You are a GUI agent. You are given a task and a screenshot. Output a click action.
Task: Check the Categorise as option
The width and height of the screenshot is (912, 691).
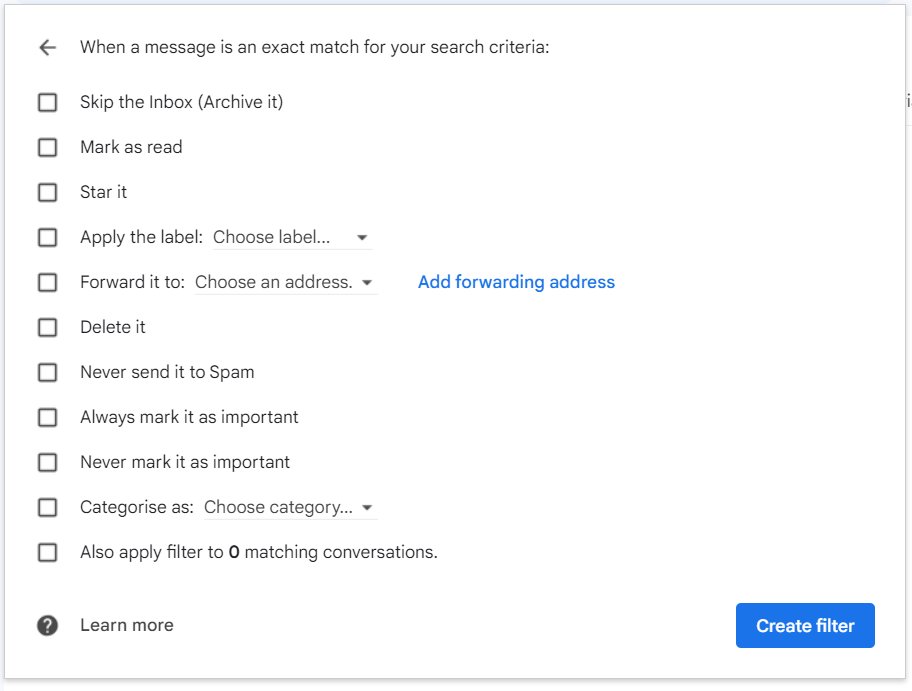pyautogui.click(x=47, y=507)
